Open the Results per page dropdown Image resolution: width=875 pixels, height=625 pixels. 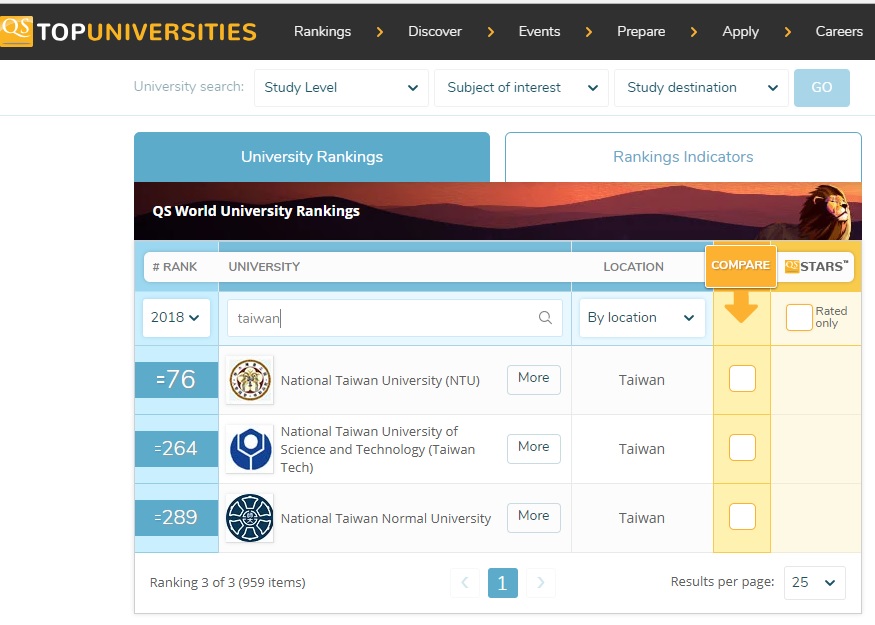point(814,583)
